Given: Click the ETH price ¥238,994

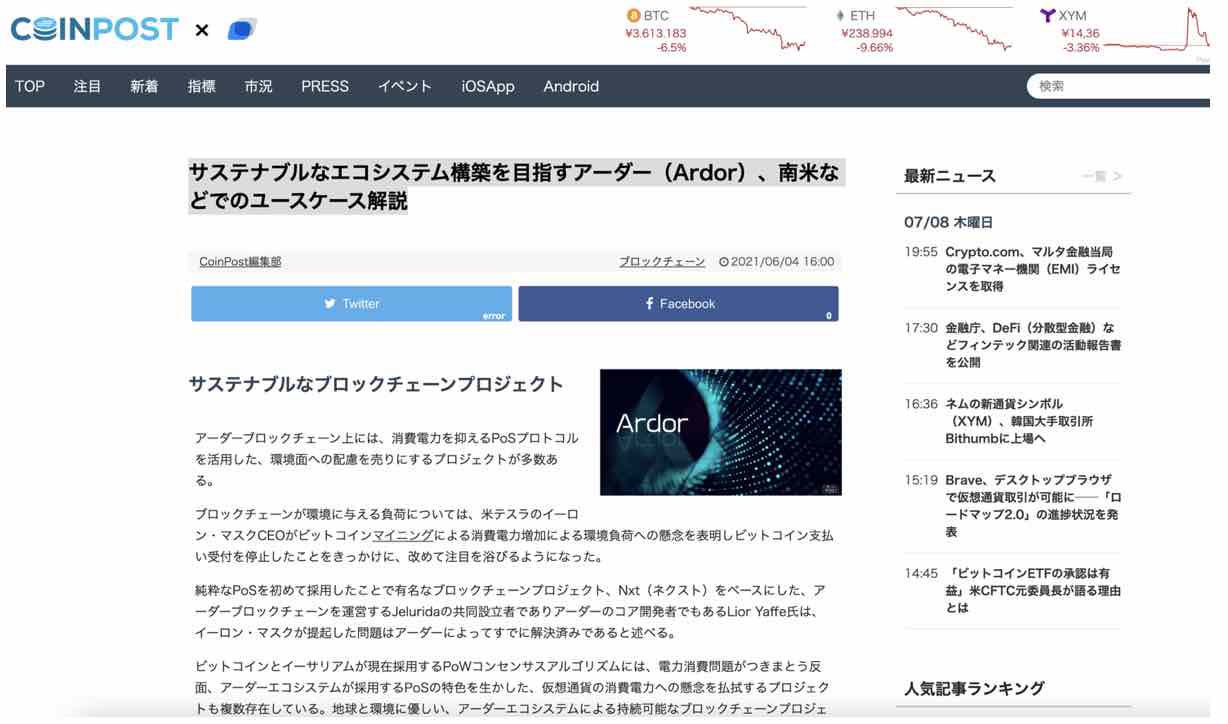Looking at the screenshot, I should click(x=867, y=33).
